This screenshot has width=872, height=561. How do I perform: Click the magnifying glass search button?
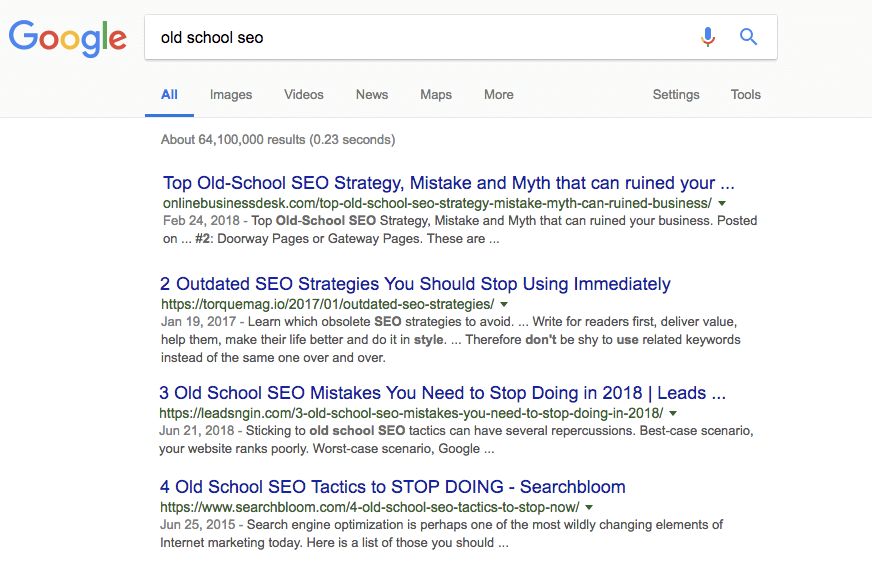pyautogui.click(x=748, y=37)
